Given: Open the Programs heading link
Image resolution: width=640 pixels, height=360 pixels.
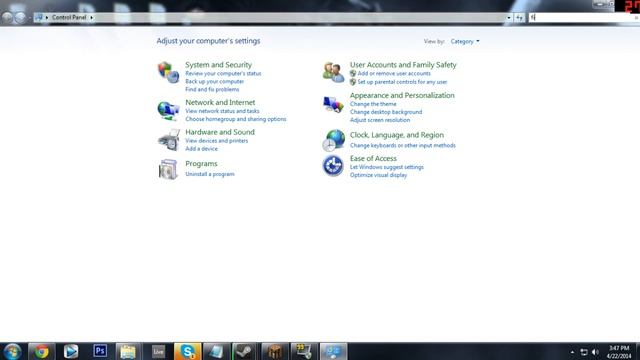Looking at the screenshot, I should (x=201, y=164).
